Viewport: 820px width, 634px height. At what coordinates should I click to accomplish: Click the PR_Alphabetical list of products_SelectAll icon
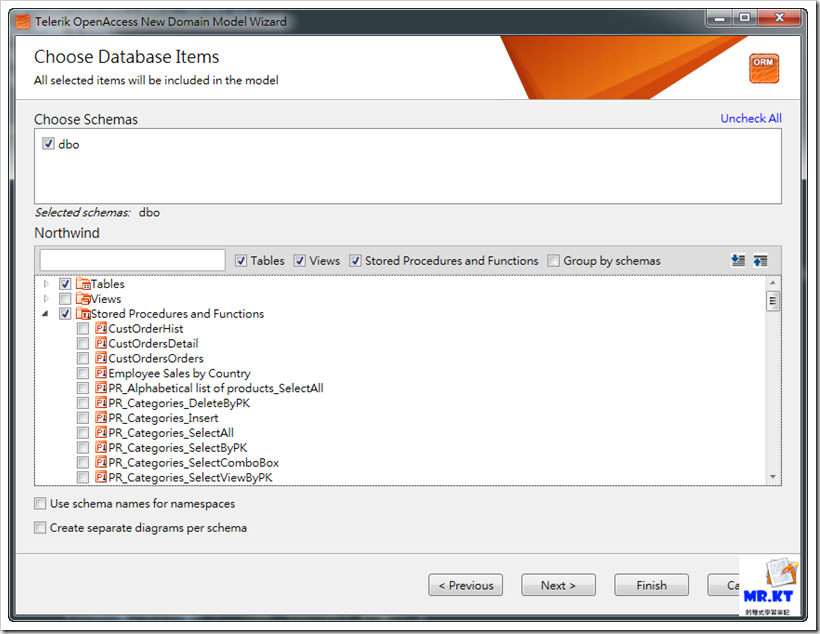tap(101, 388)
